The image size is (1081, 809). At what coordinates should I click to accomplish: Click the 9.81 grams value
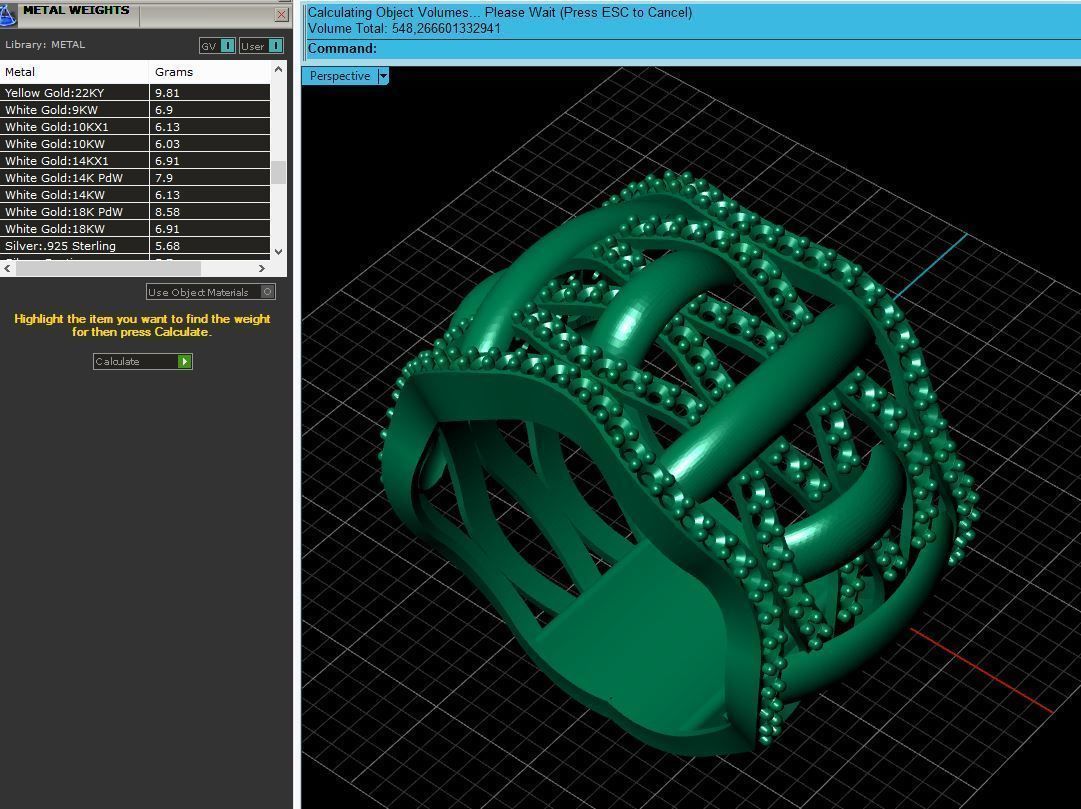coord(167,92)
